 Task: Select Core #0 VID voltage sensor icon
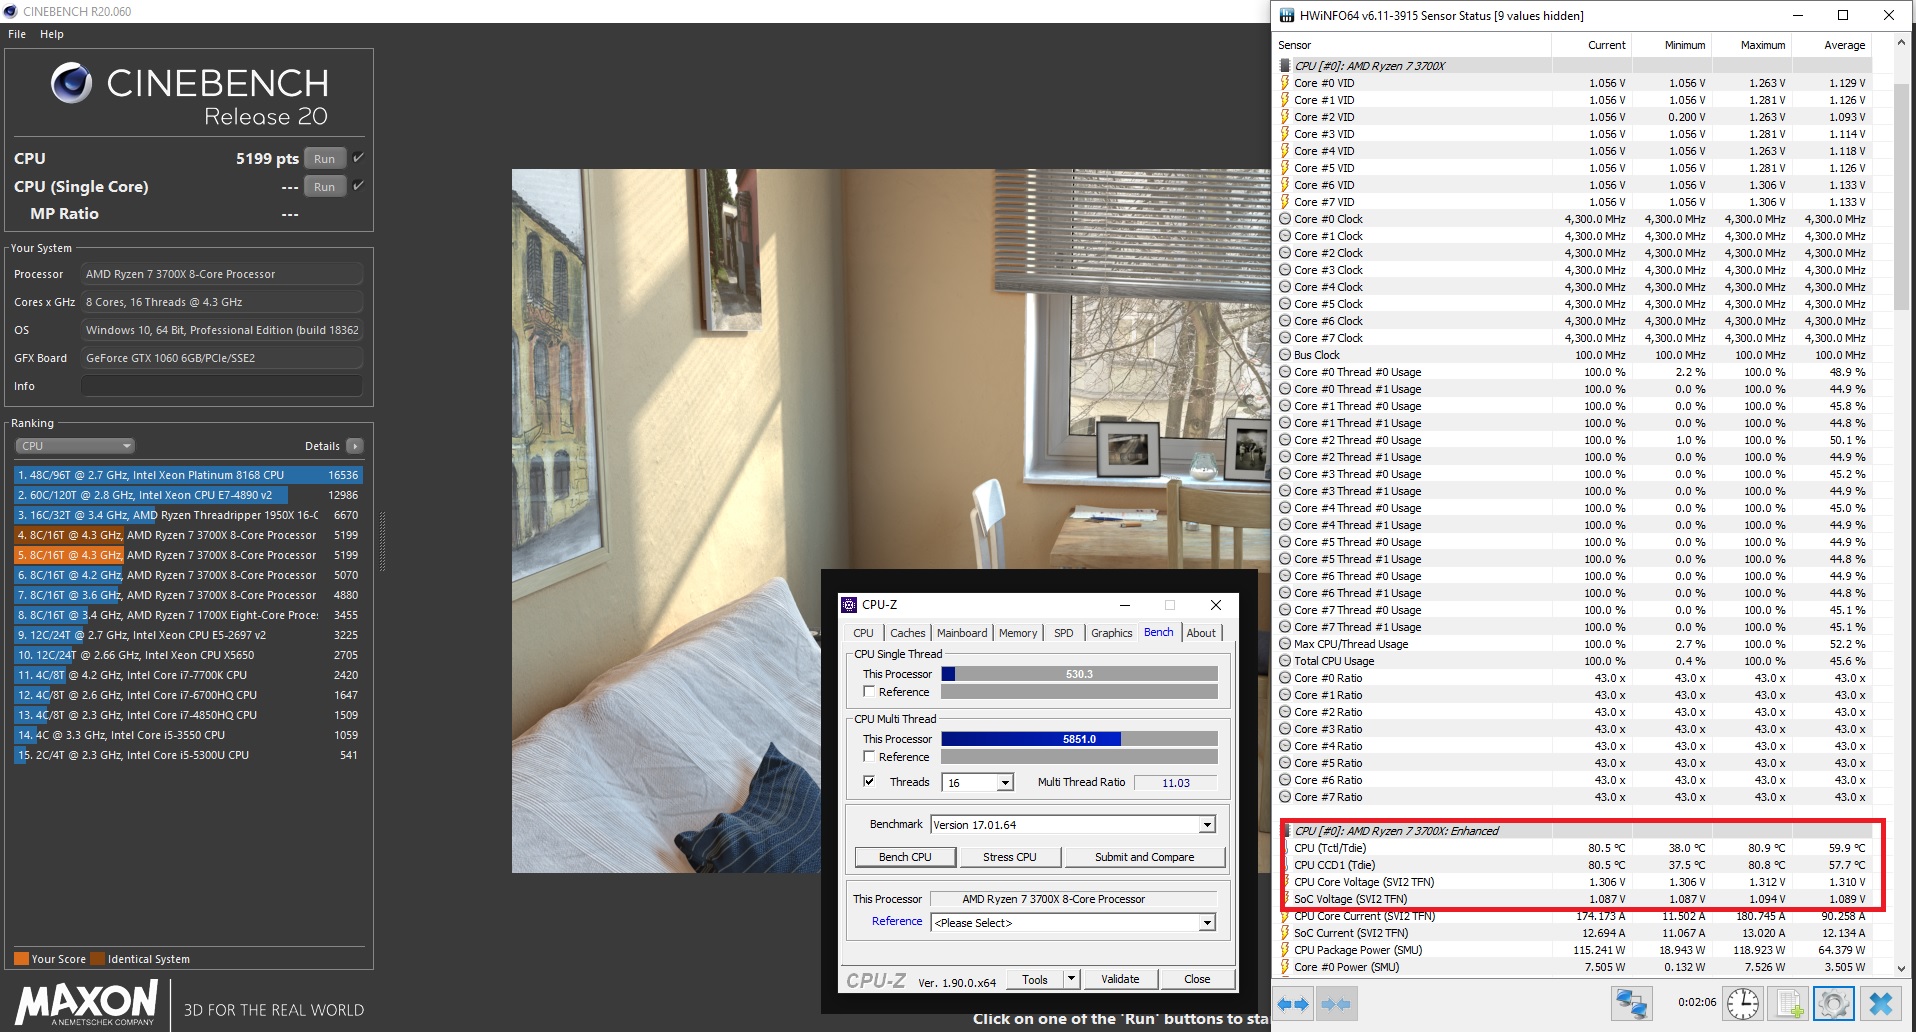pos(1285,83)
